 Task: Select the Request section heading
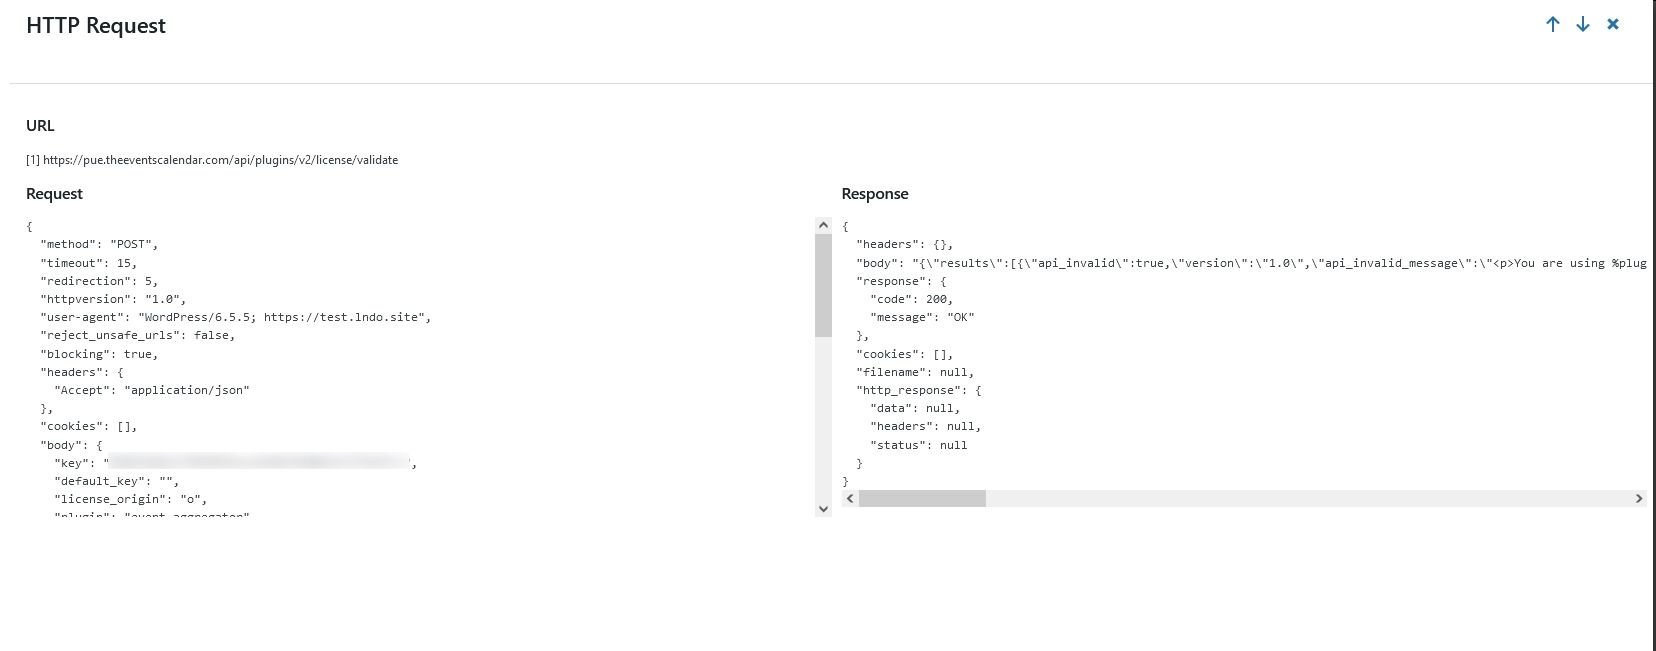(x=54, y=193)
